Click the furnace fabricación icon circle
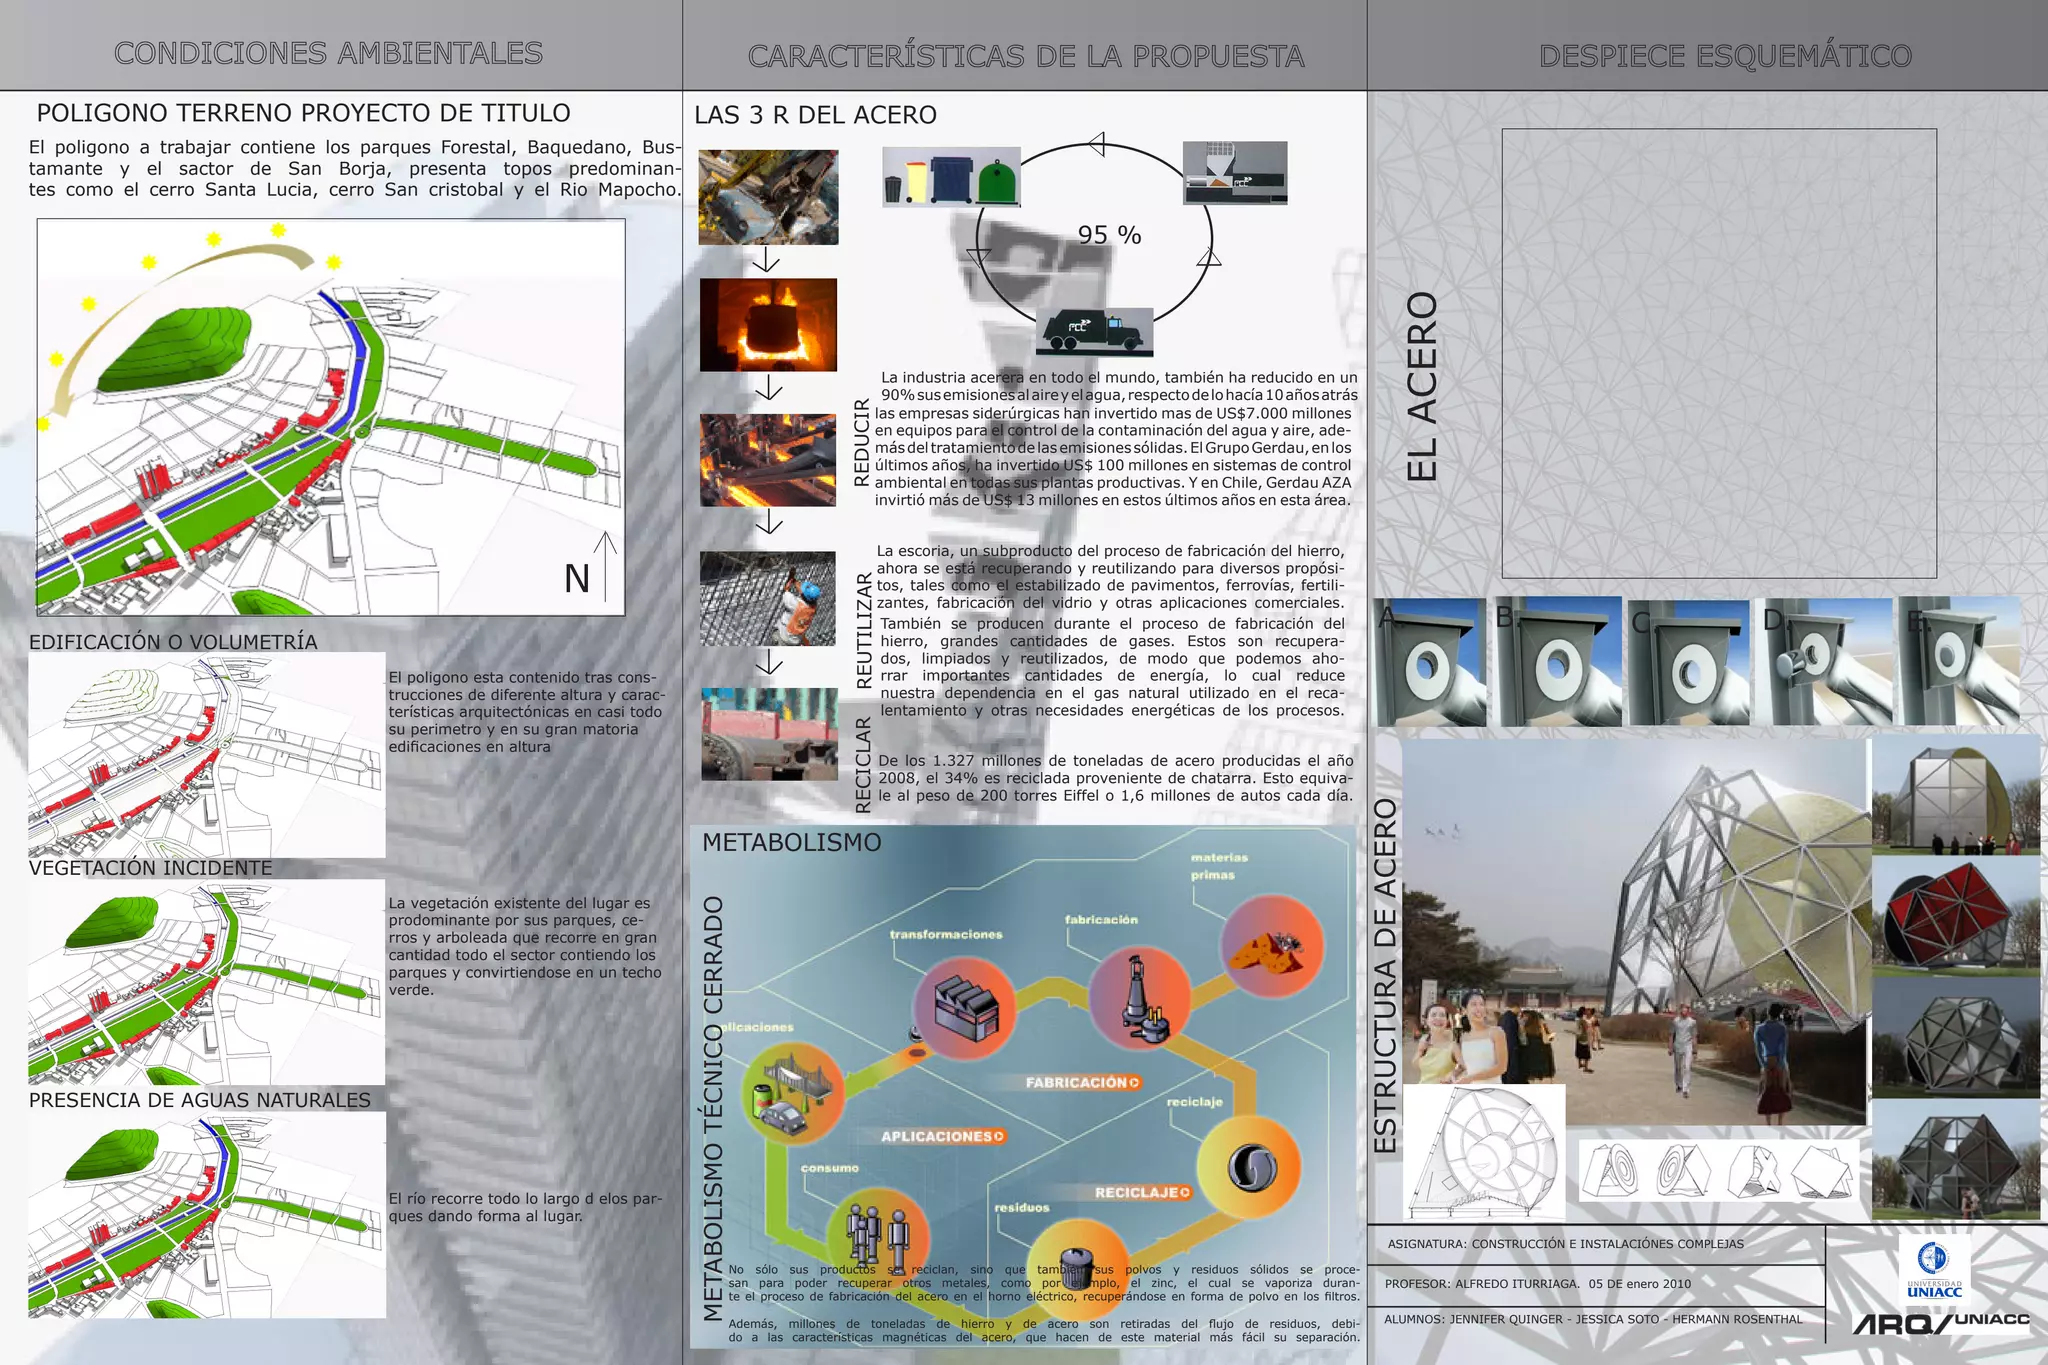 click(x=1139, y=997)
